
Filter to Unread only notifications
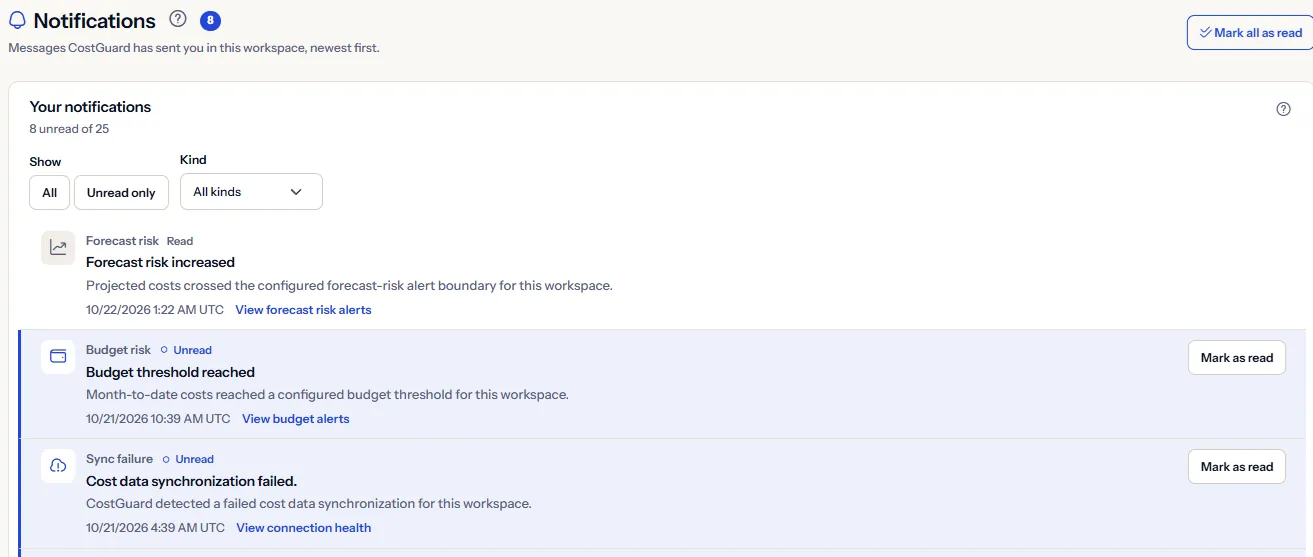pyautogui.click(x=121, y=192)
